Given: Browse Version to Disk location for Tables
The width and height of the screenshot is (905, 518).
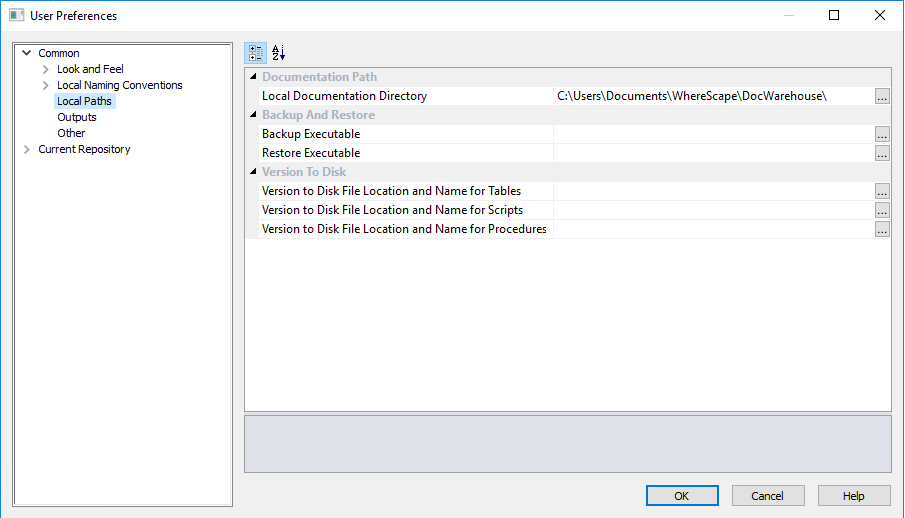Looking at the screenshot, I should 882,191.
